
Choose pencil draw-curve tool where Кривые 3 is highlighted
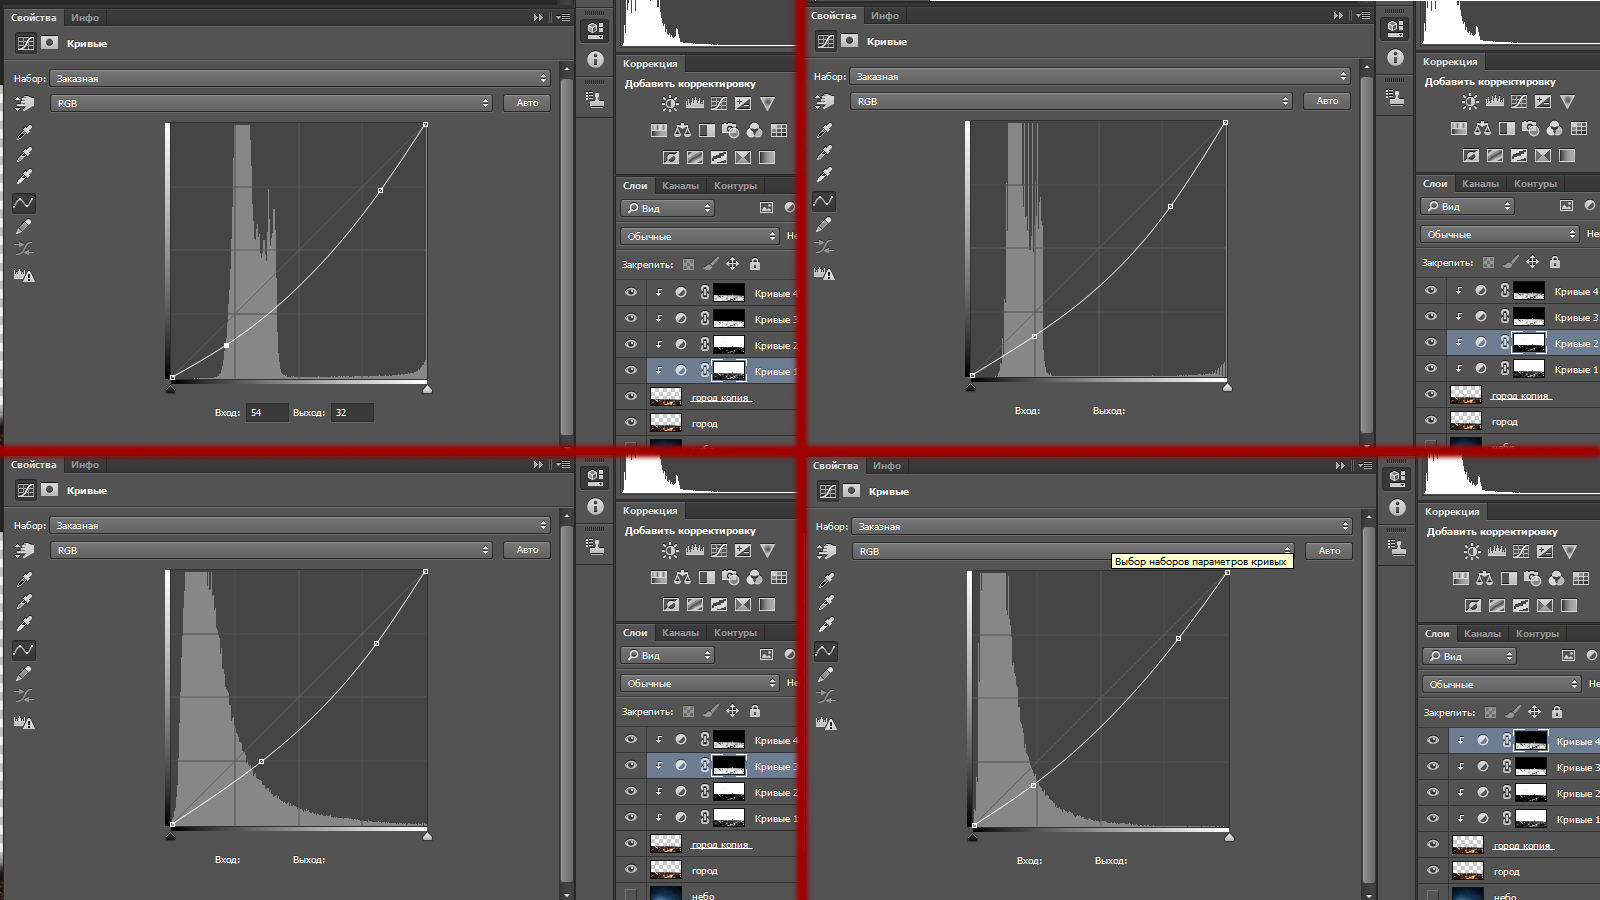click(x=24, y=673)
